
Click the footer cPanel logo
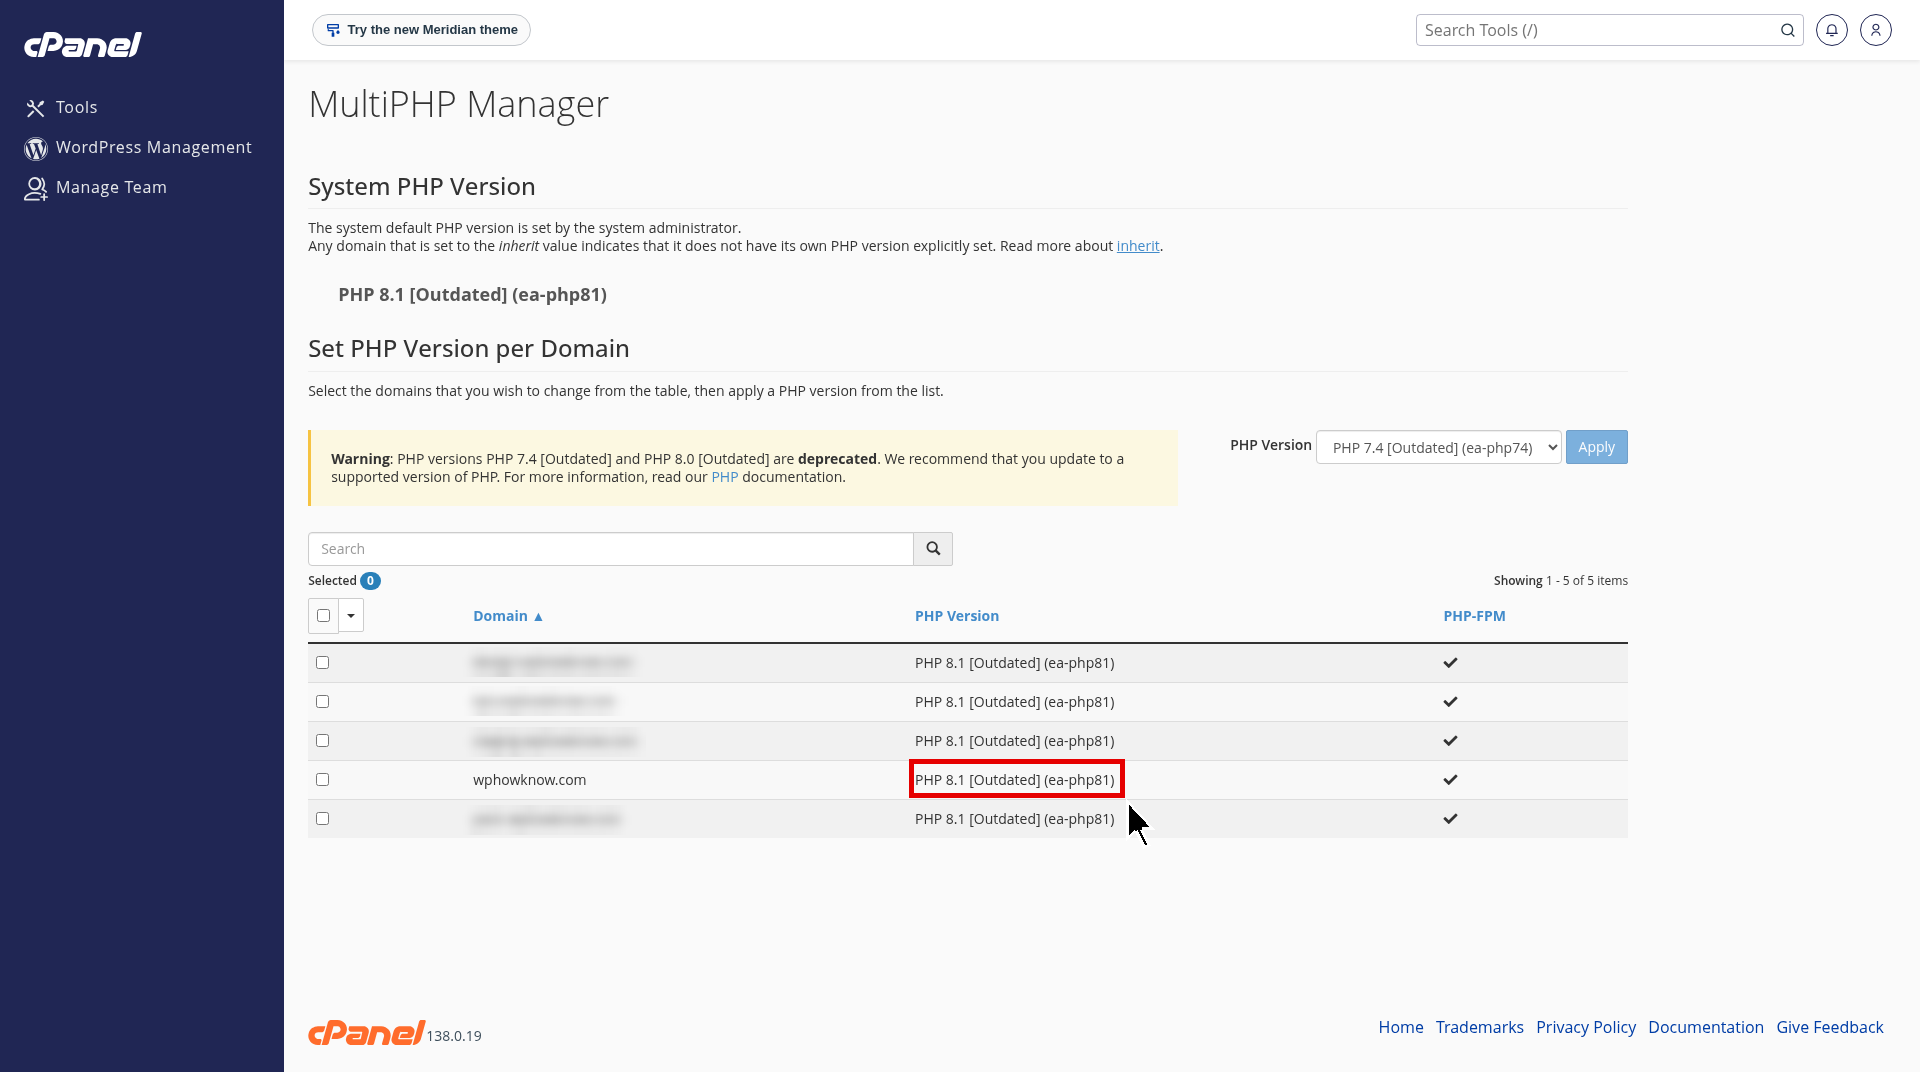click(366, 1033)
